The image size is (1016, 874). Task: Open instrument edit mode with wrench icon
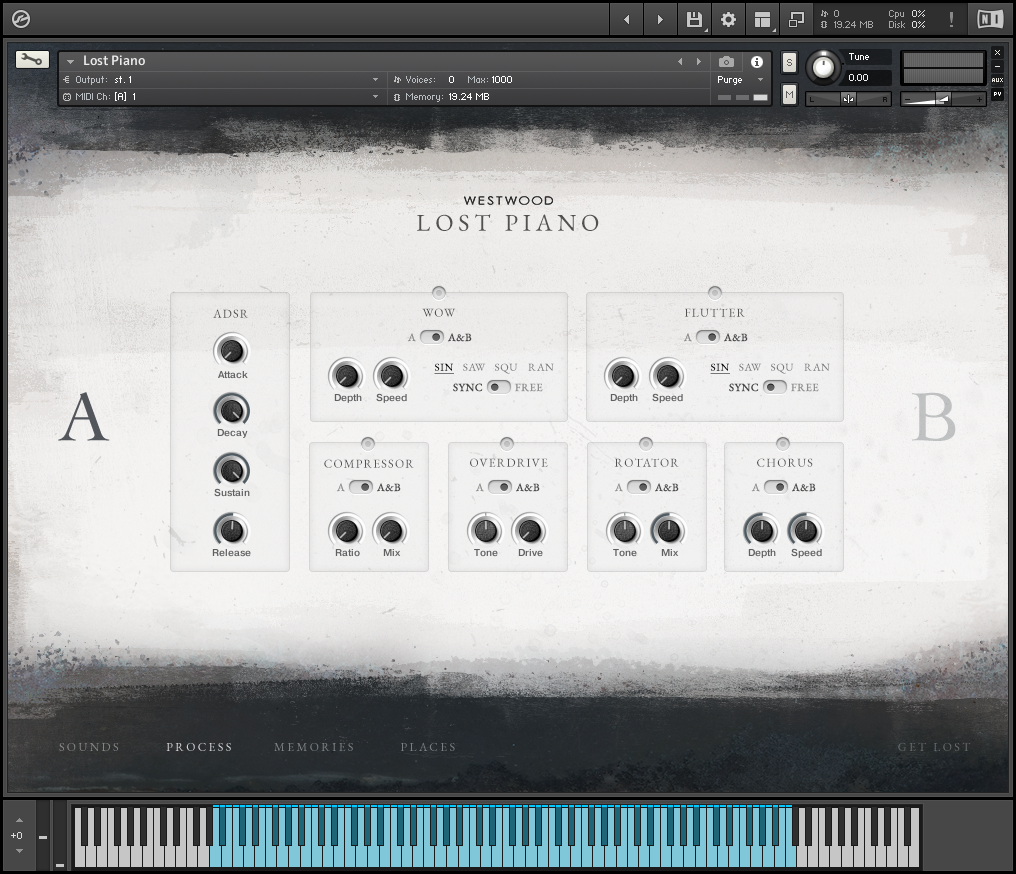32,60
